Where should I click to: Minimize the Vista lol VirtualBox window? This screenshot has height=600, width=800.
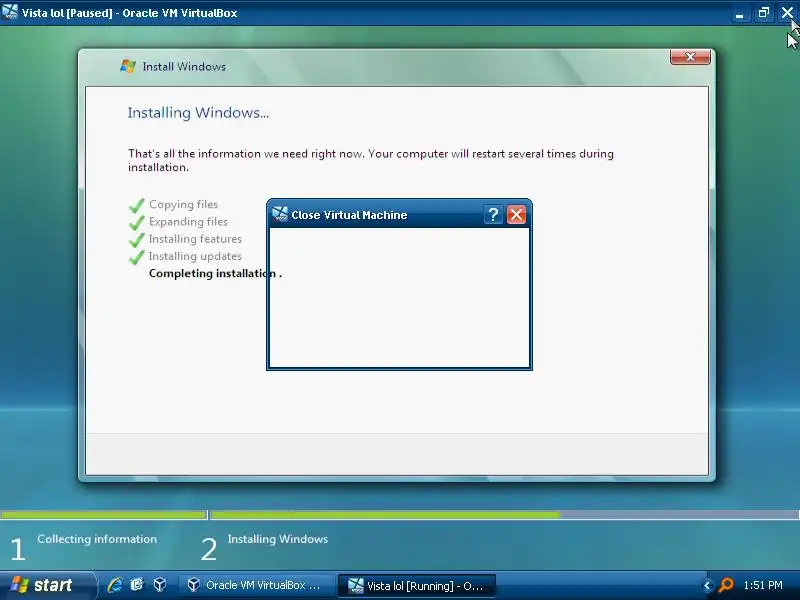coord(739,13)
